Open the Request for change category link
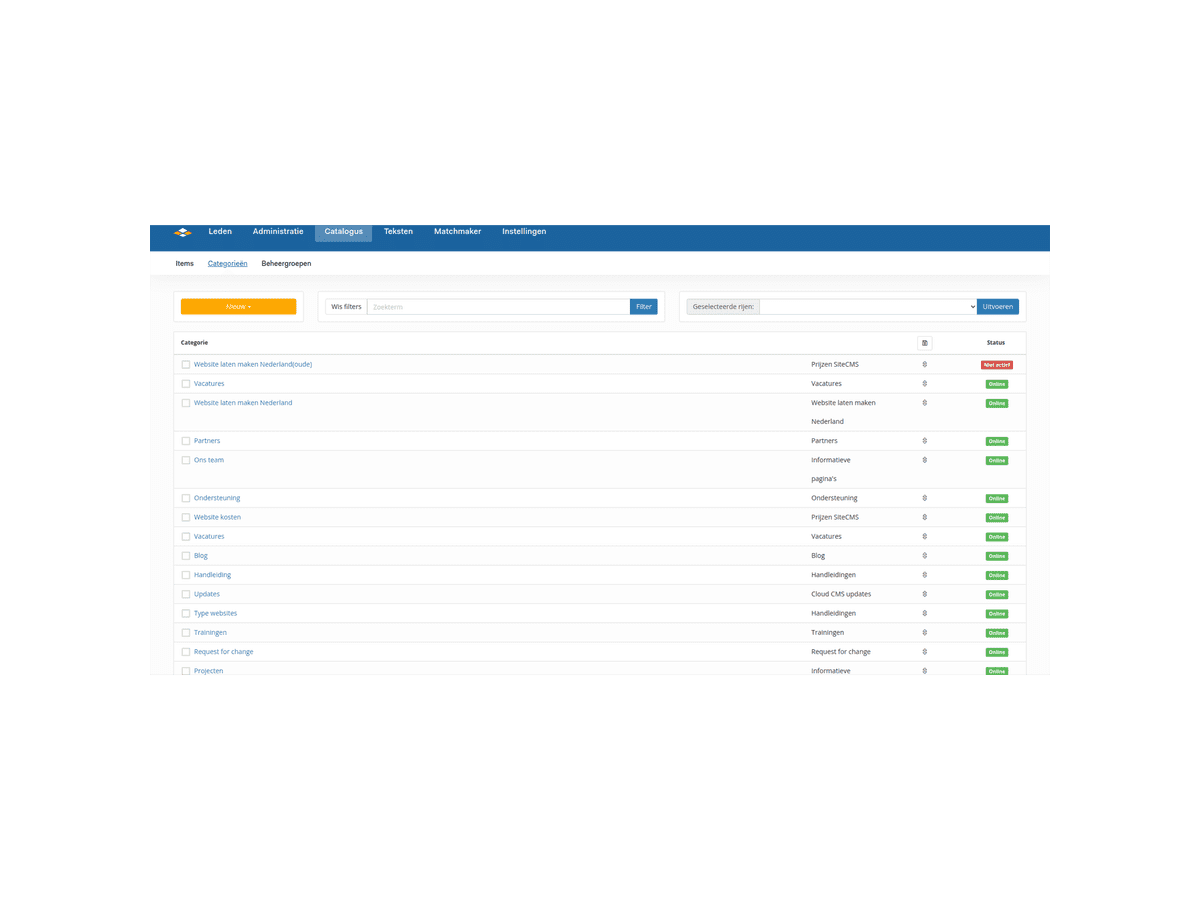The width and height of the screenshot is (1200, 900). (223, 652)
